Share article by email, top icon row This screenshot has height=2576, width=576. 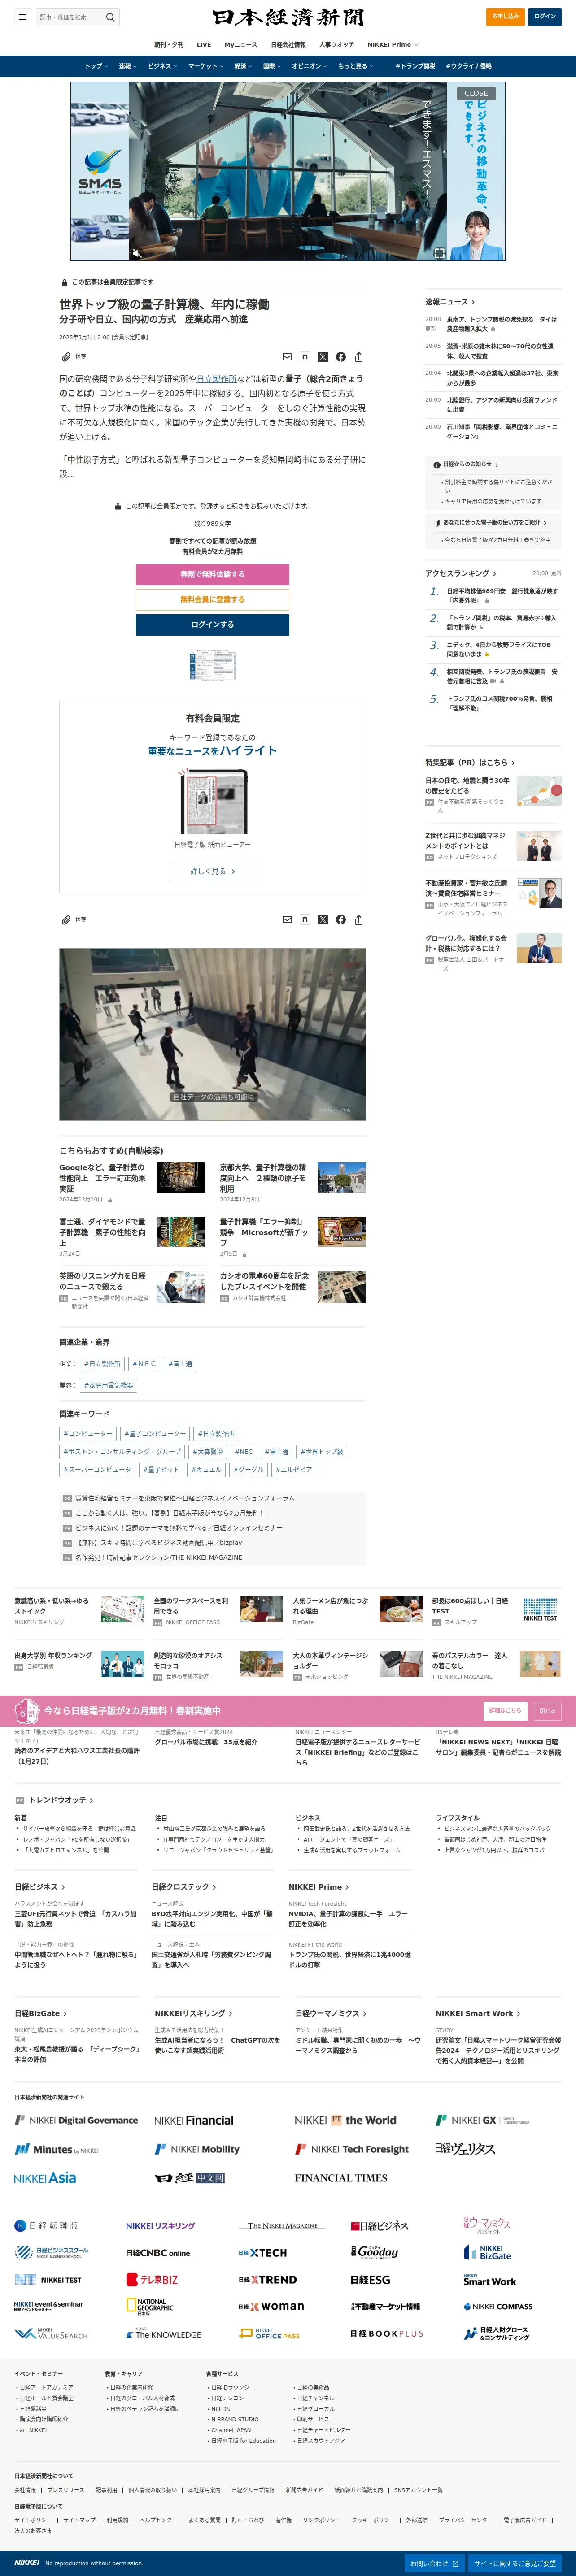pos(287,356)
